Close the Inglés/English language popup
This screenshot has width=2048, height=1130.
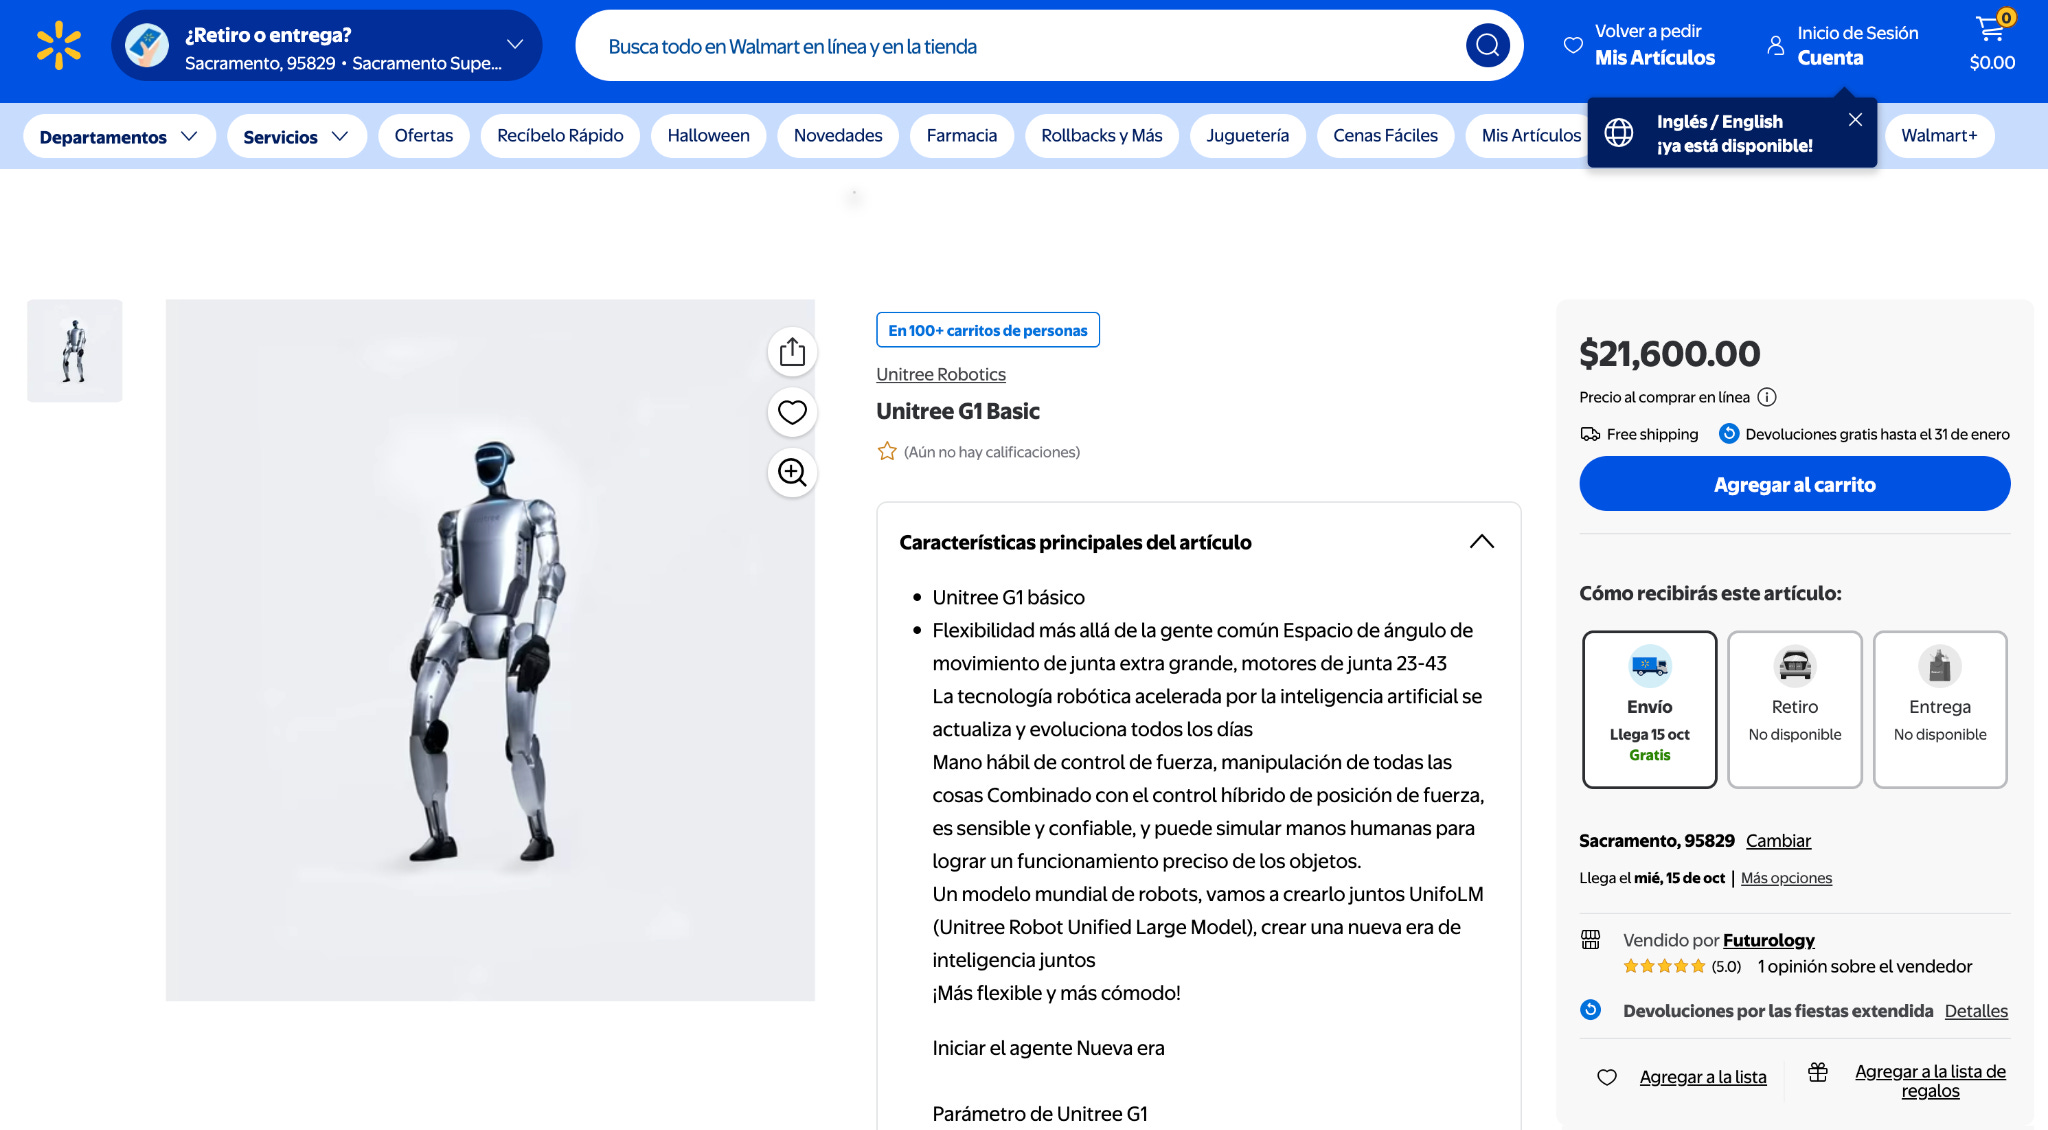(x=1855, y=120)
